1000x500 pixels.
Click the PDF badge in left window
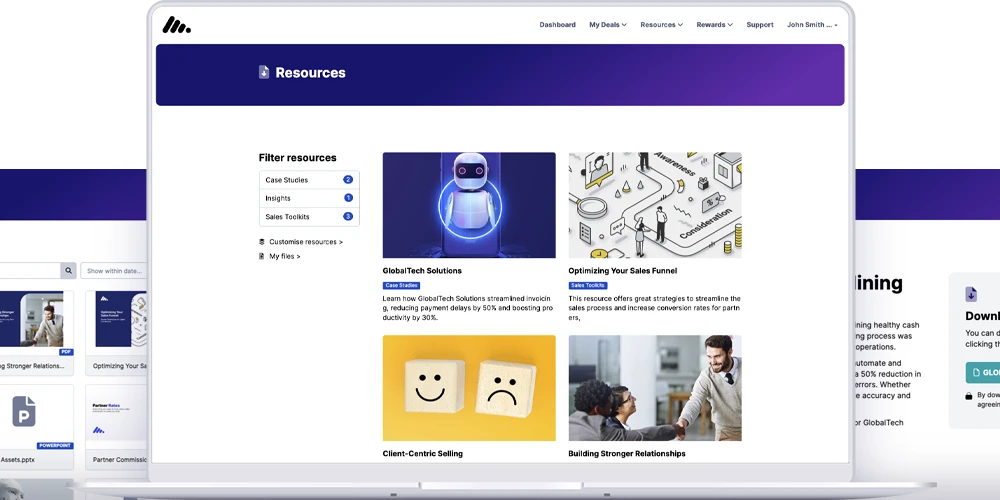coord(66,352)
